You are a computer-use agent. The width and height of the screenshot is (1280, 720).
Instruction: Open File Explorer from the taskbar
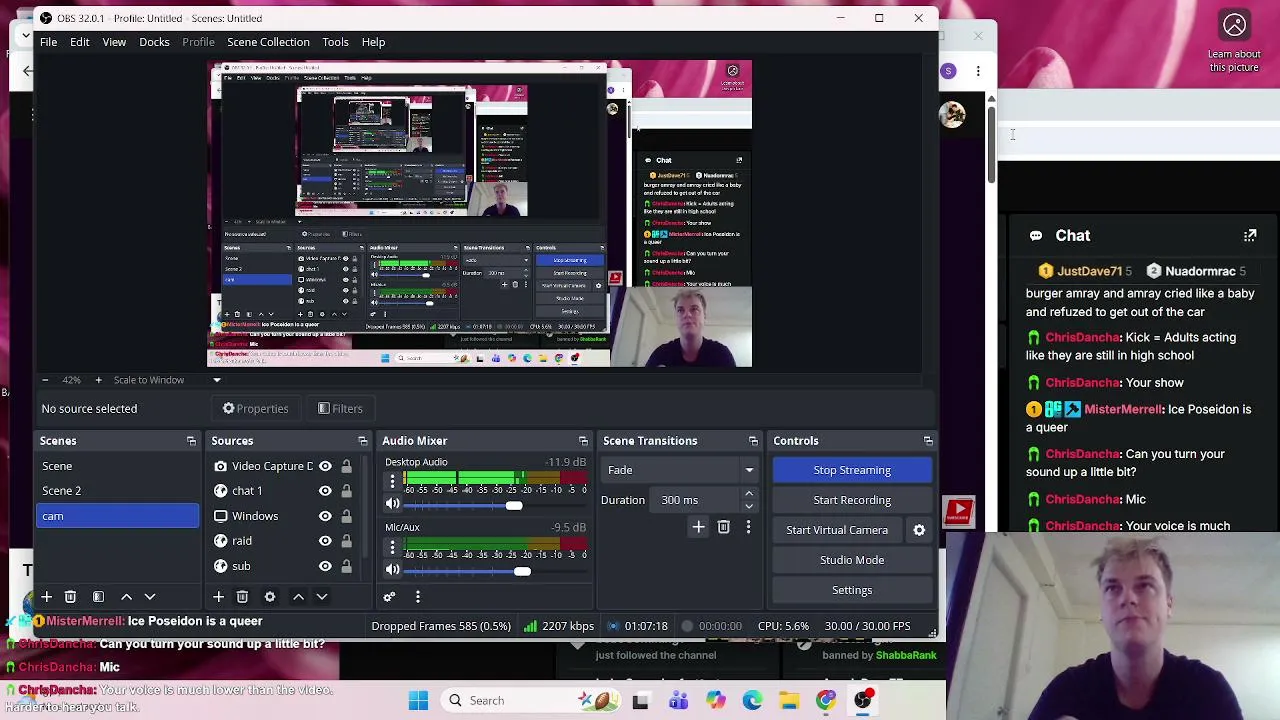(789, 701)
